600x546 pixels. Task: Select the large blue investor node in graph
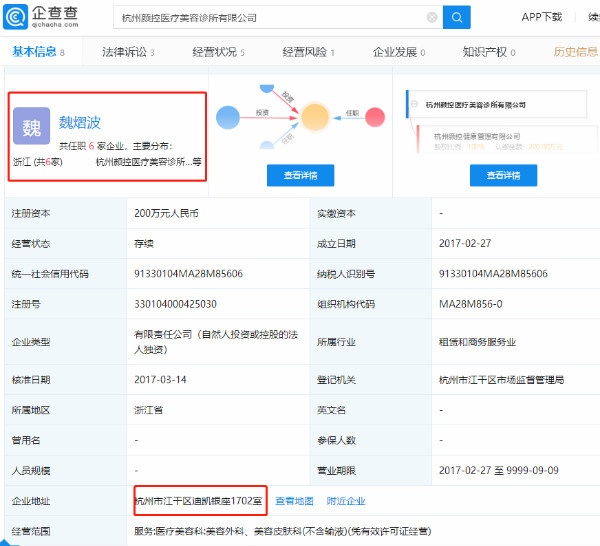[228, 117]
